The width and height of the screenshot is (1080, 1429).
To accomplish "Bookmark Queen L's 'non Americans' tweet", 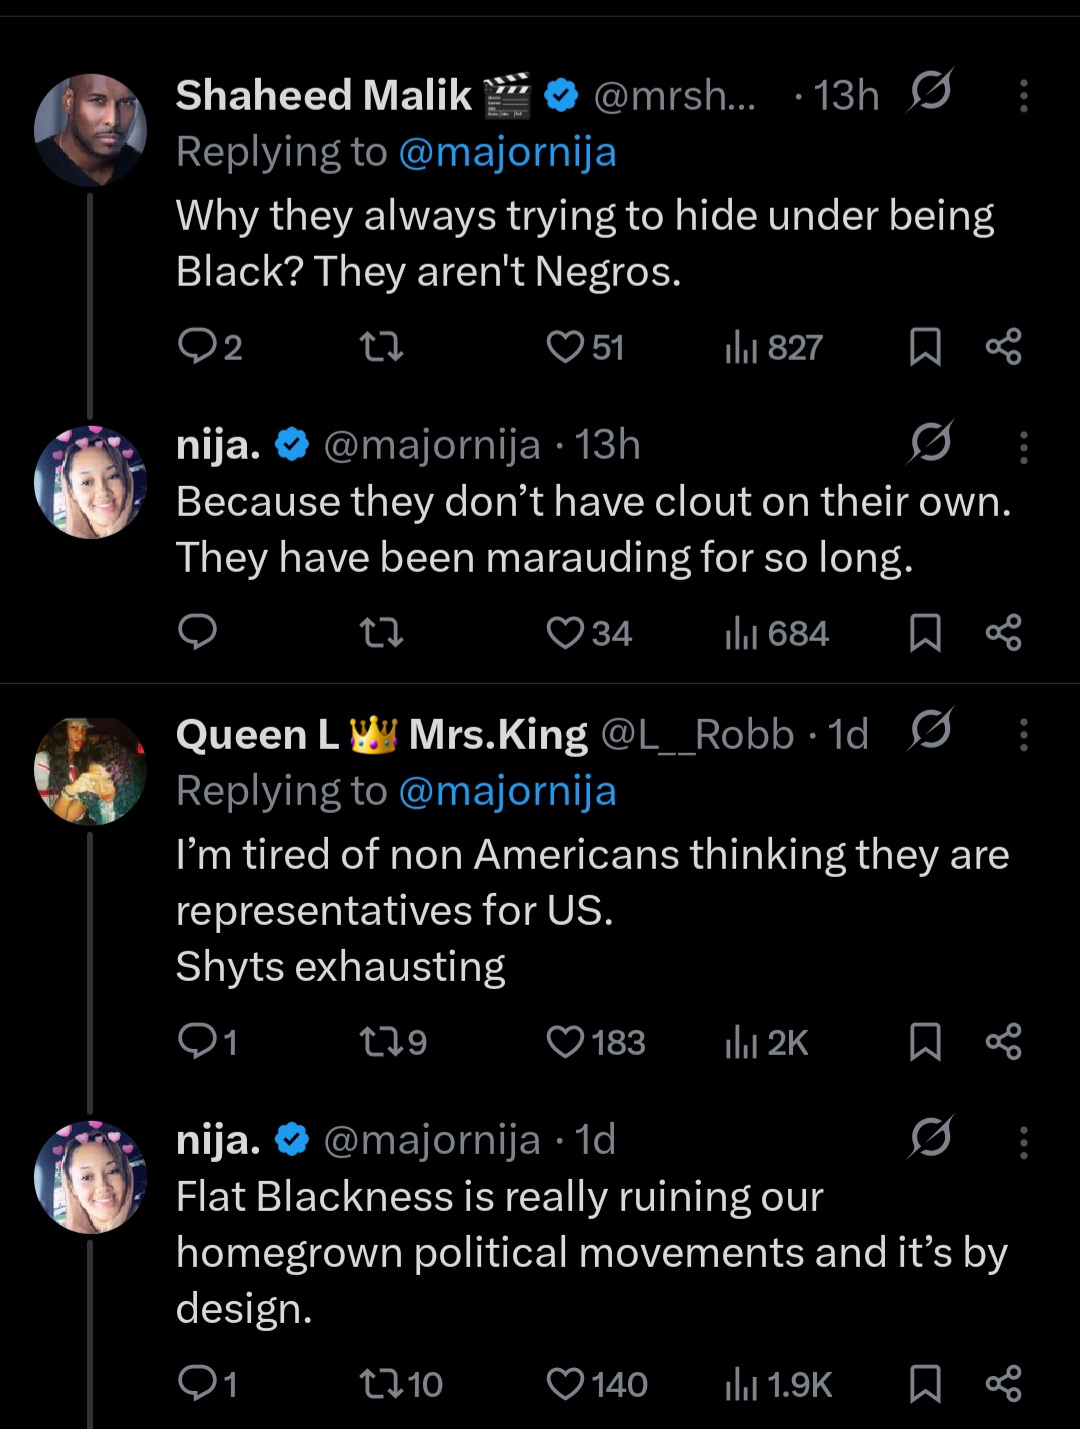I will click(x=925, y=1042).
